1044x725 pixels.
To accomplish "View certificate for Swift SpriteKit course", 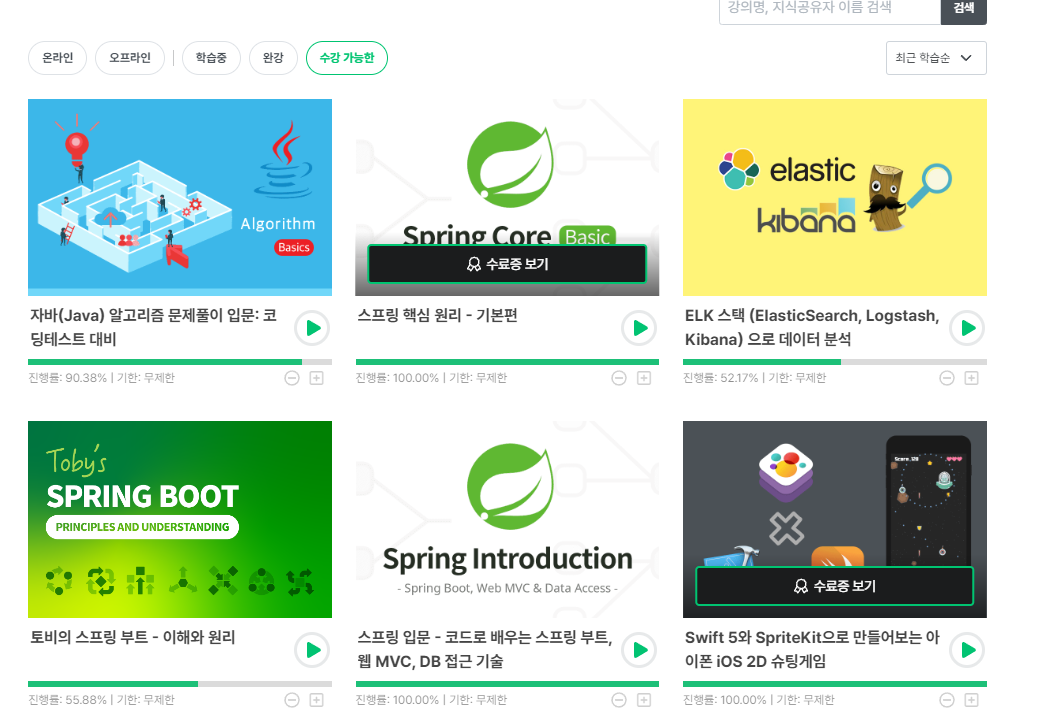I will pos(835,587).
